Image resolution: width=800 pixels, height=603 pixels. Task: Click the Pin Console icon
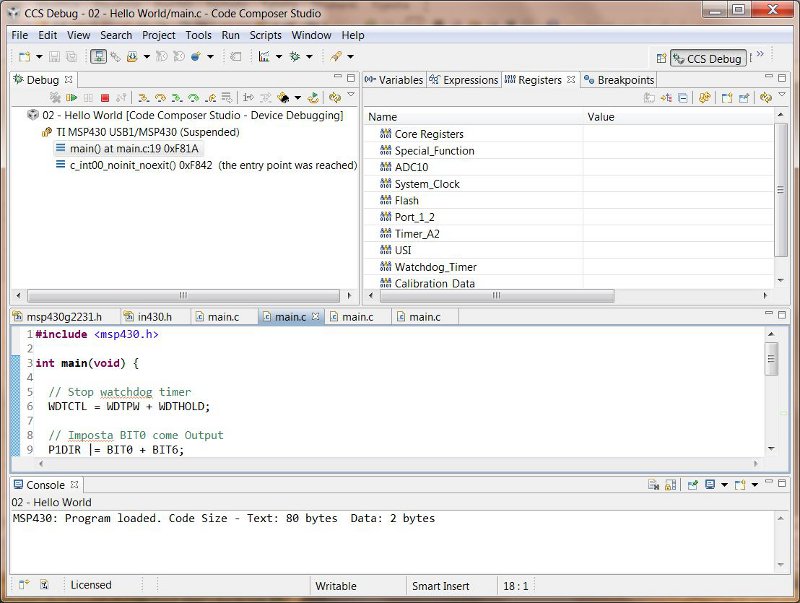[692, 485]
